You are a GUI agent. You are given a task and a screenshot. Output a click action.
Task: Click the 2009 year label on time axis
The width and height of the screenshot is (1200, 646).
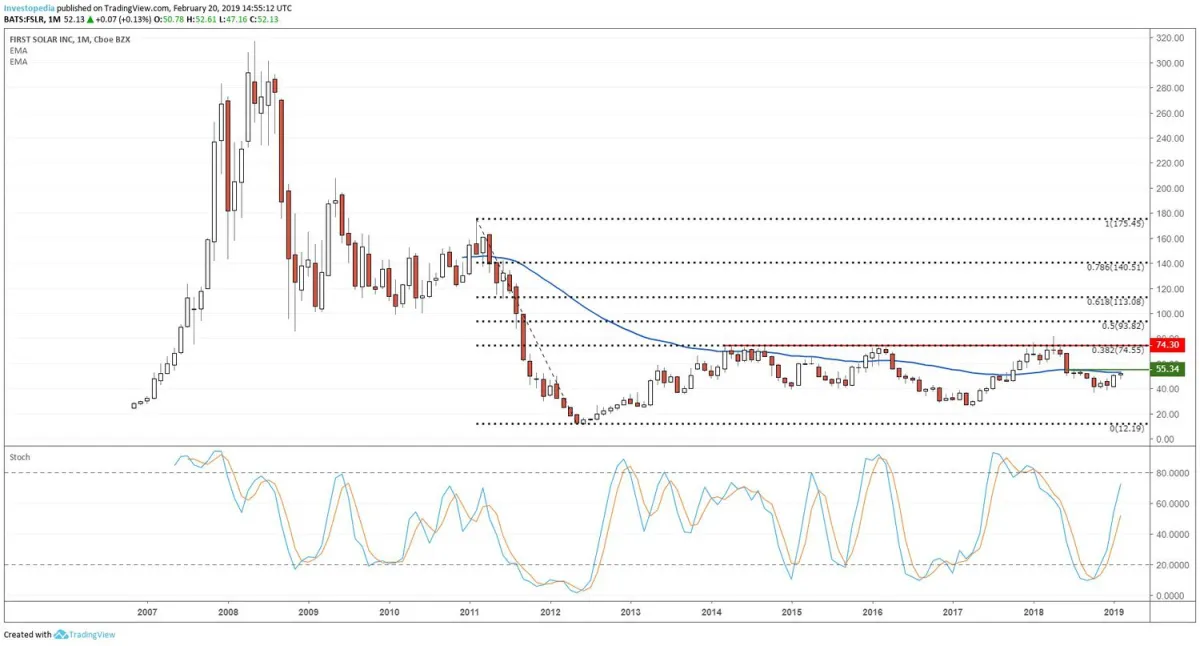[x=308, y=611]
